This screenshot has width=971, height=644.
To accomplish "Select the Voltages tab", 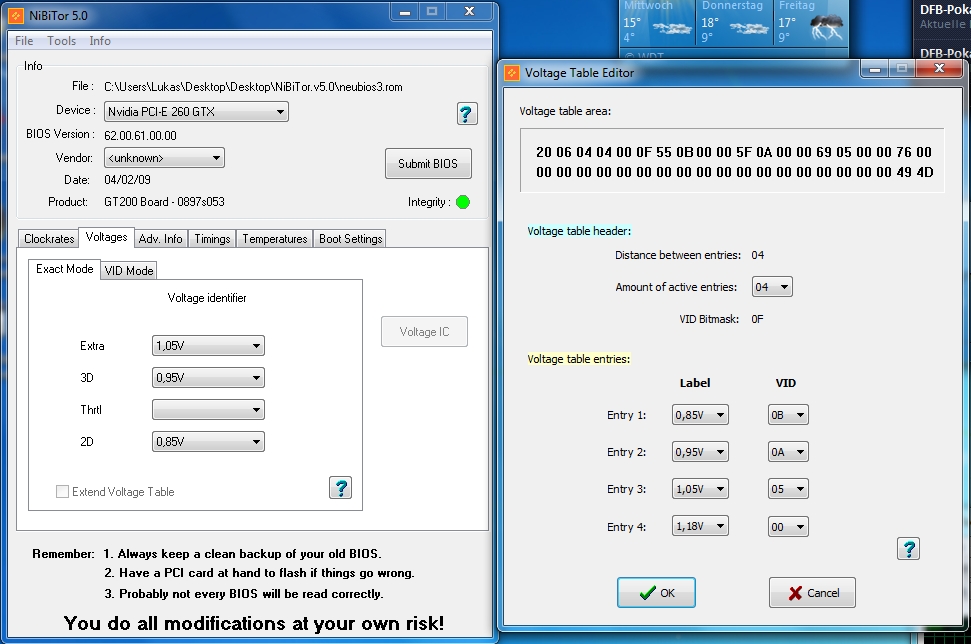I will (107, 237).
